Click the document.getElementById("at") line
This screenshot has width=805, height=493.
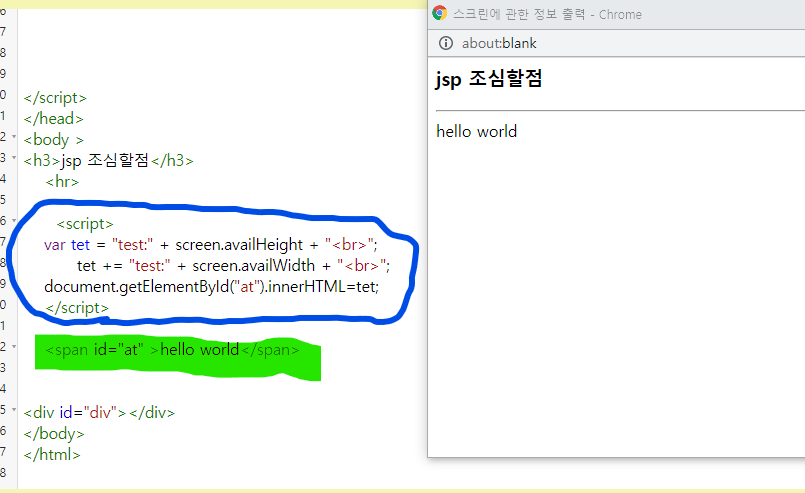coord(212,287)
